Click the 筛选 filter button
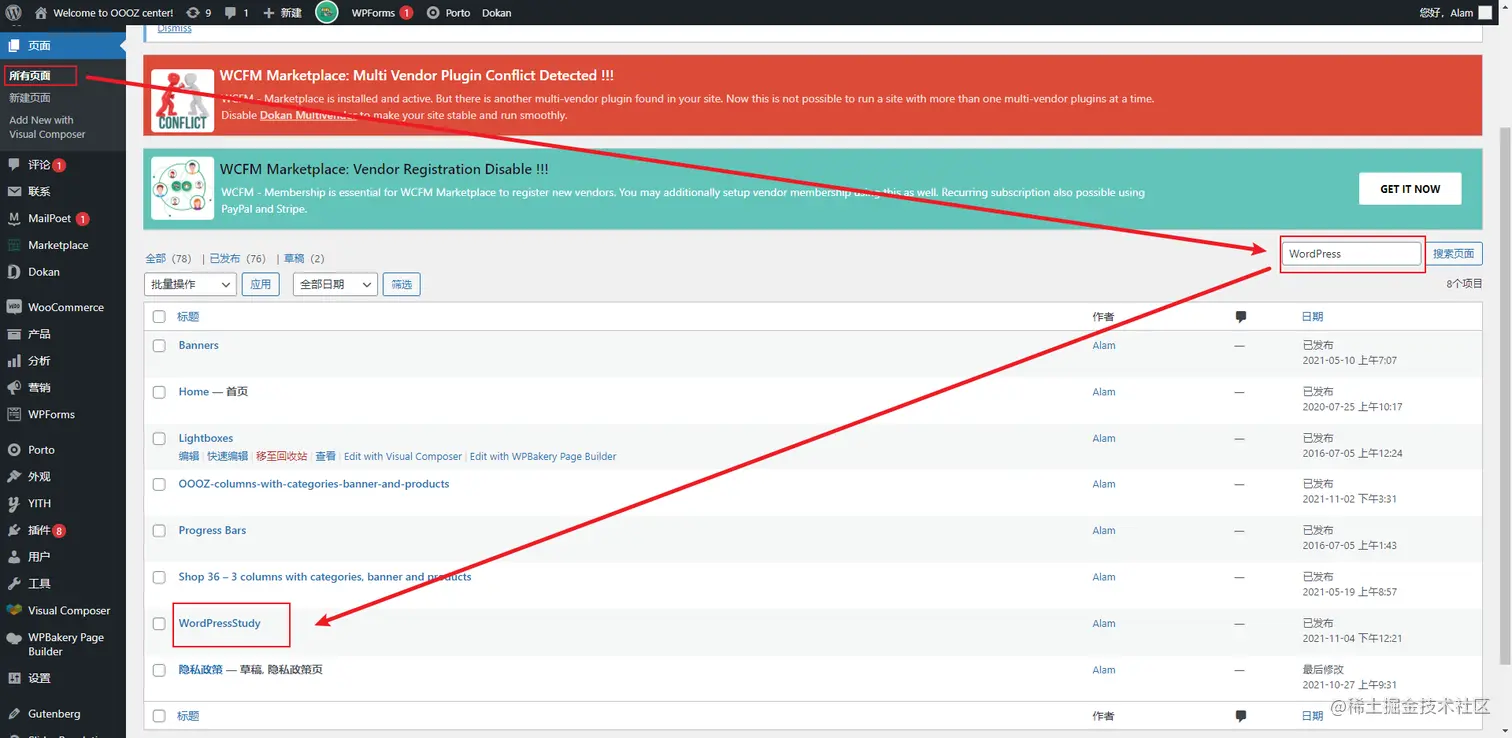Viewport: 1512px width, 738px height. point(402,284)
